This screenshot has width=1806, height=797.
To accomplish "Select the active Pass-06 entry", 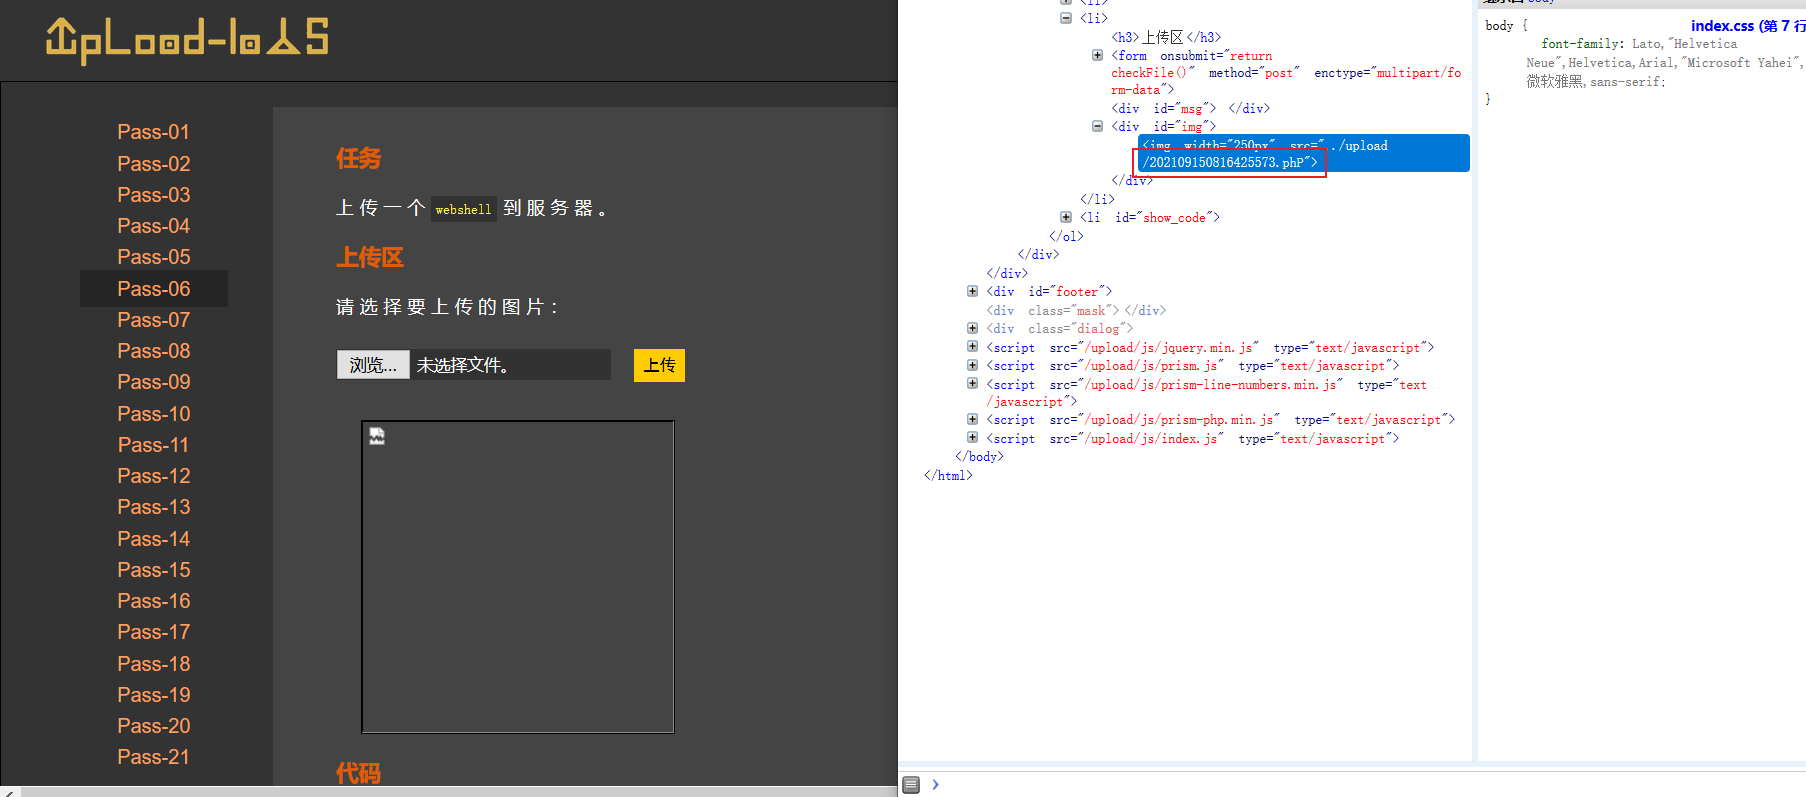I will coord(153,288).
